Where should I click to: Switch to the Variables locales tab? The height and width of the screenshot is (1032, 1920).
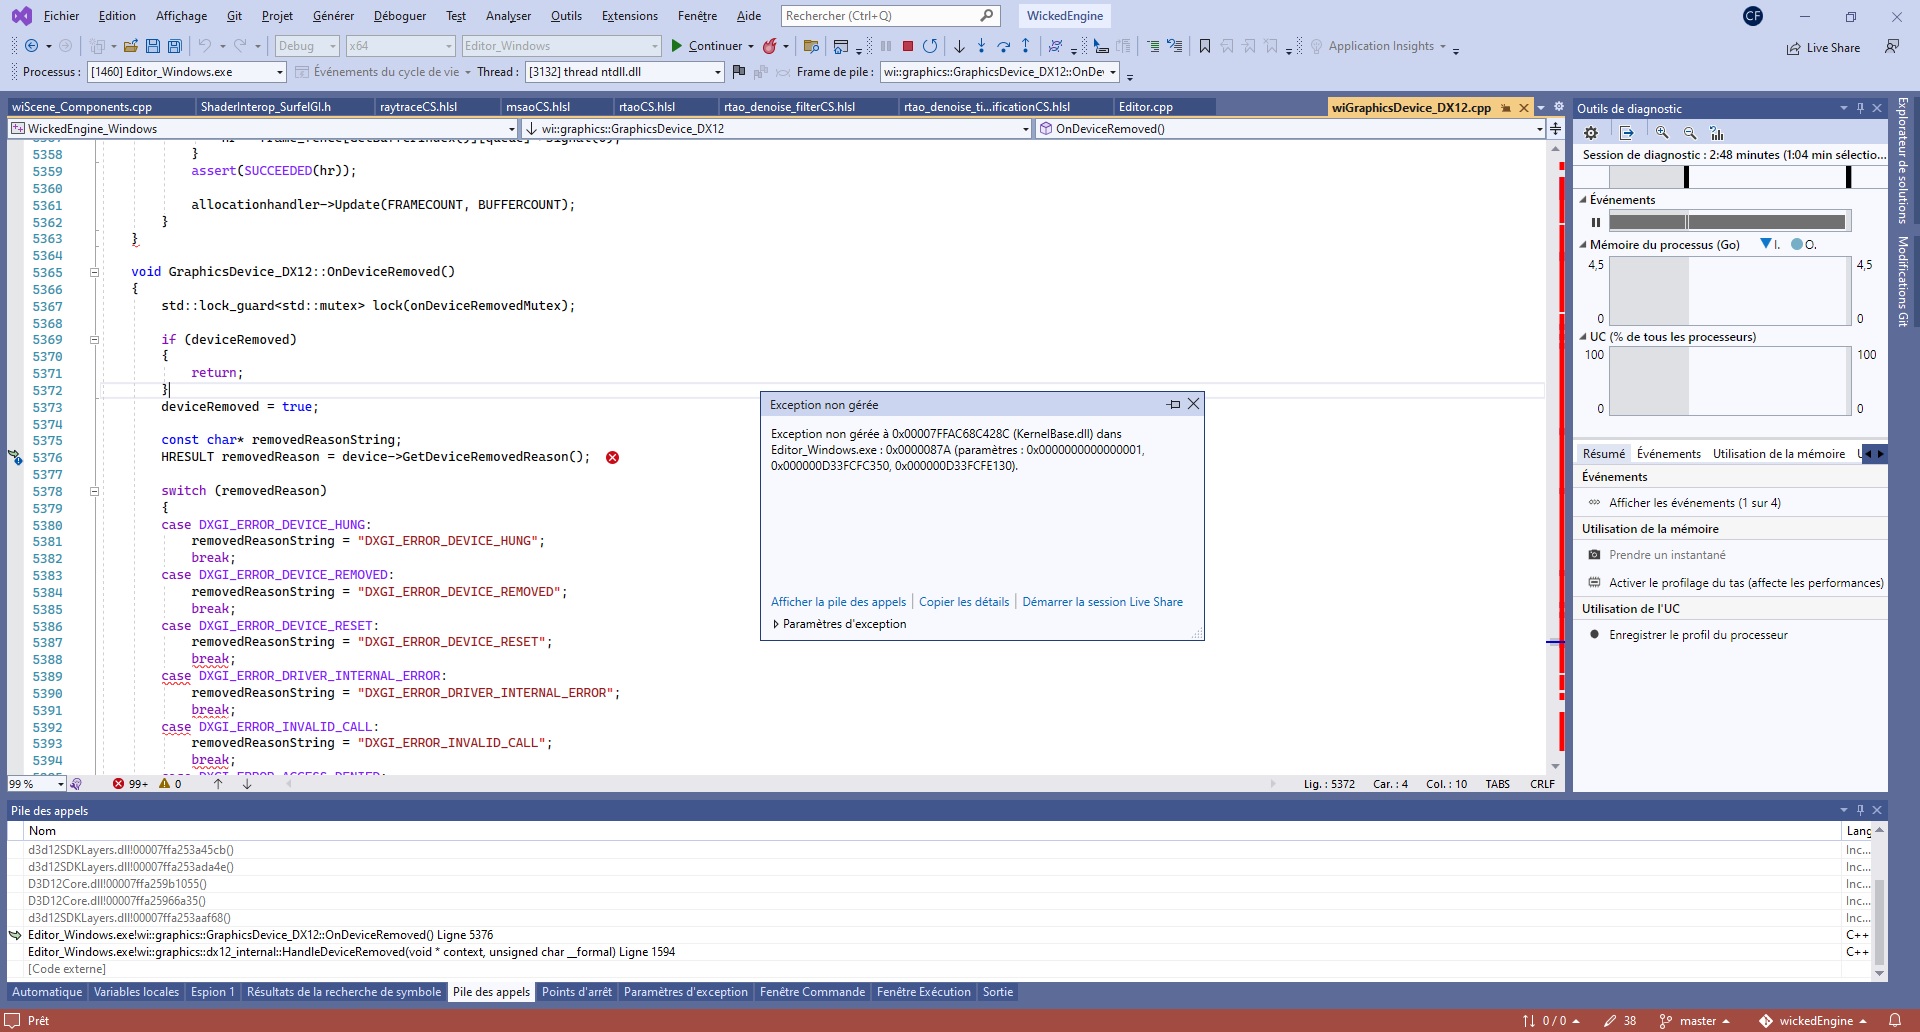136,992
